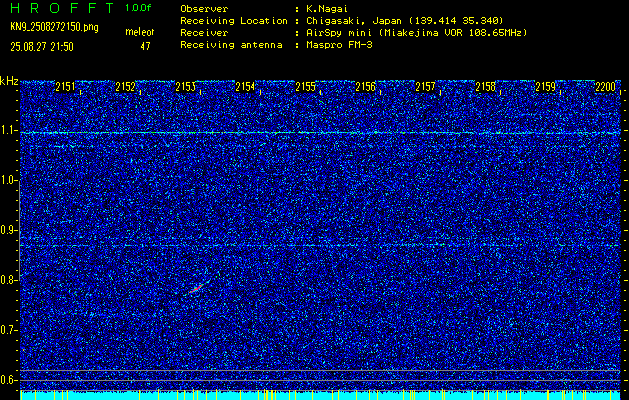Image resolution: width=629 pixels, height=400 pixels.
Task: Click the Chigasaki, Japan location text
Action: coord(404,20)
